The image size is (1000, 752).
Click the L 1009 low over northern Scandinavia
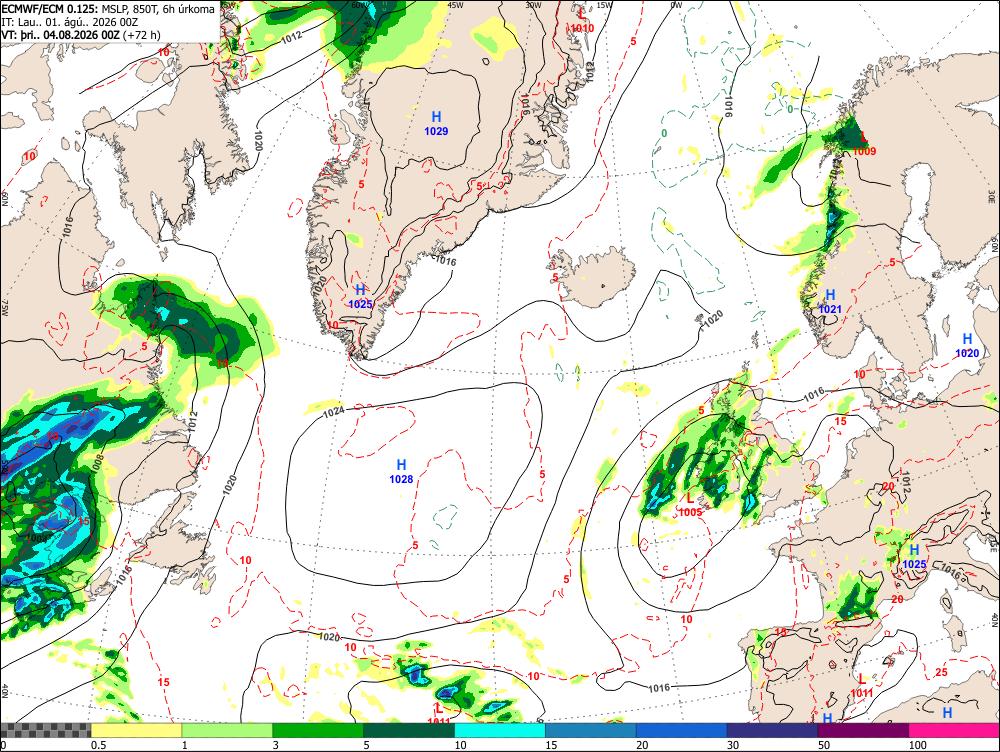864,144
